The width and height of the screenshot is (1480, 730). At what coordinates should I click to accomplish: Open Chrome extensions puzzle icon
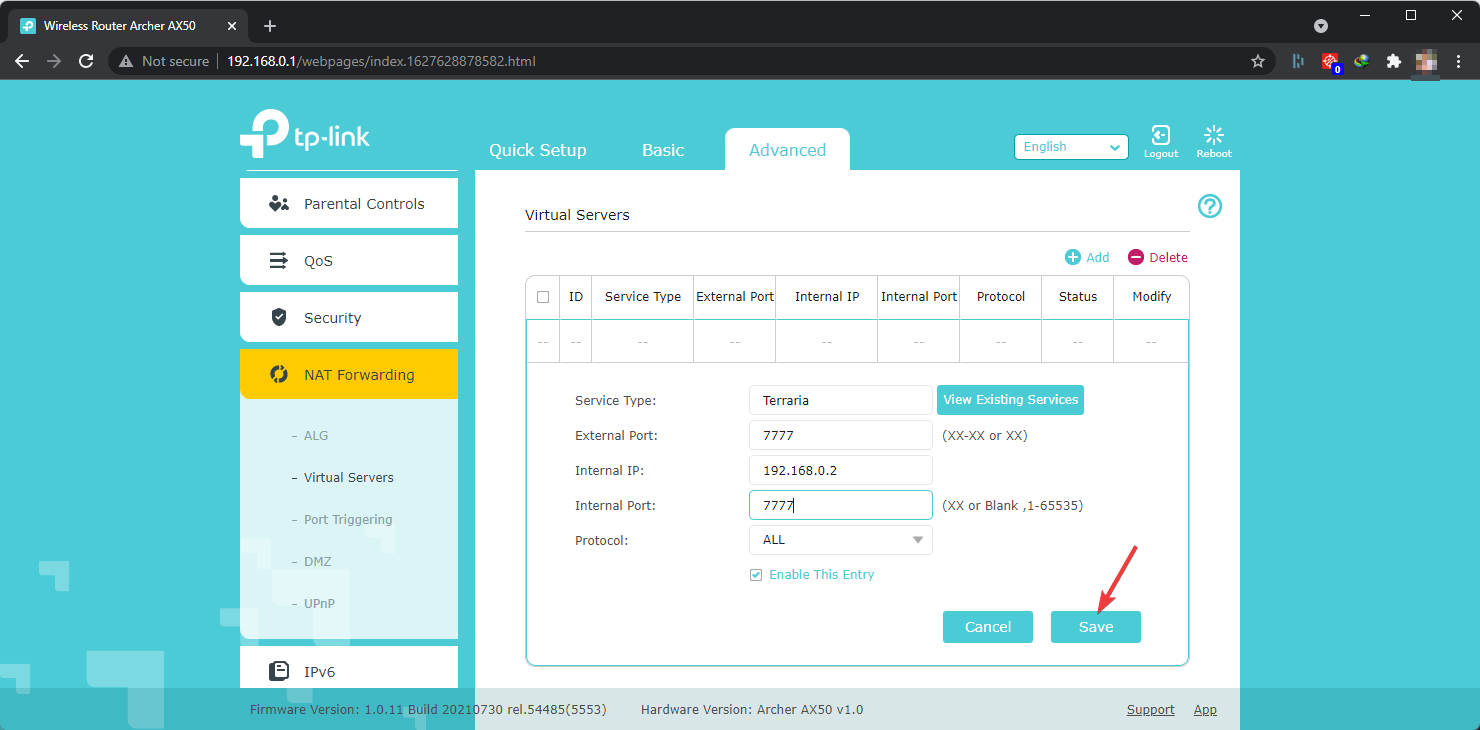(x=1393, y=61)
